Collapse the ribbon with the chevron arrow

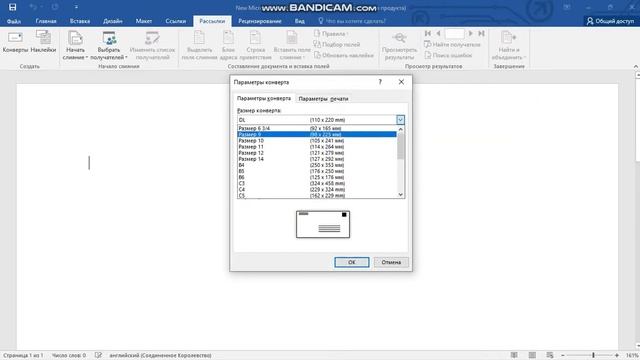pos(636,67)
